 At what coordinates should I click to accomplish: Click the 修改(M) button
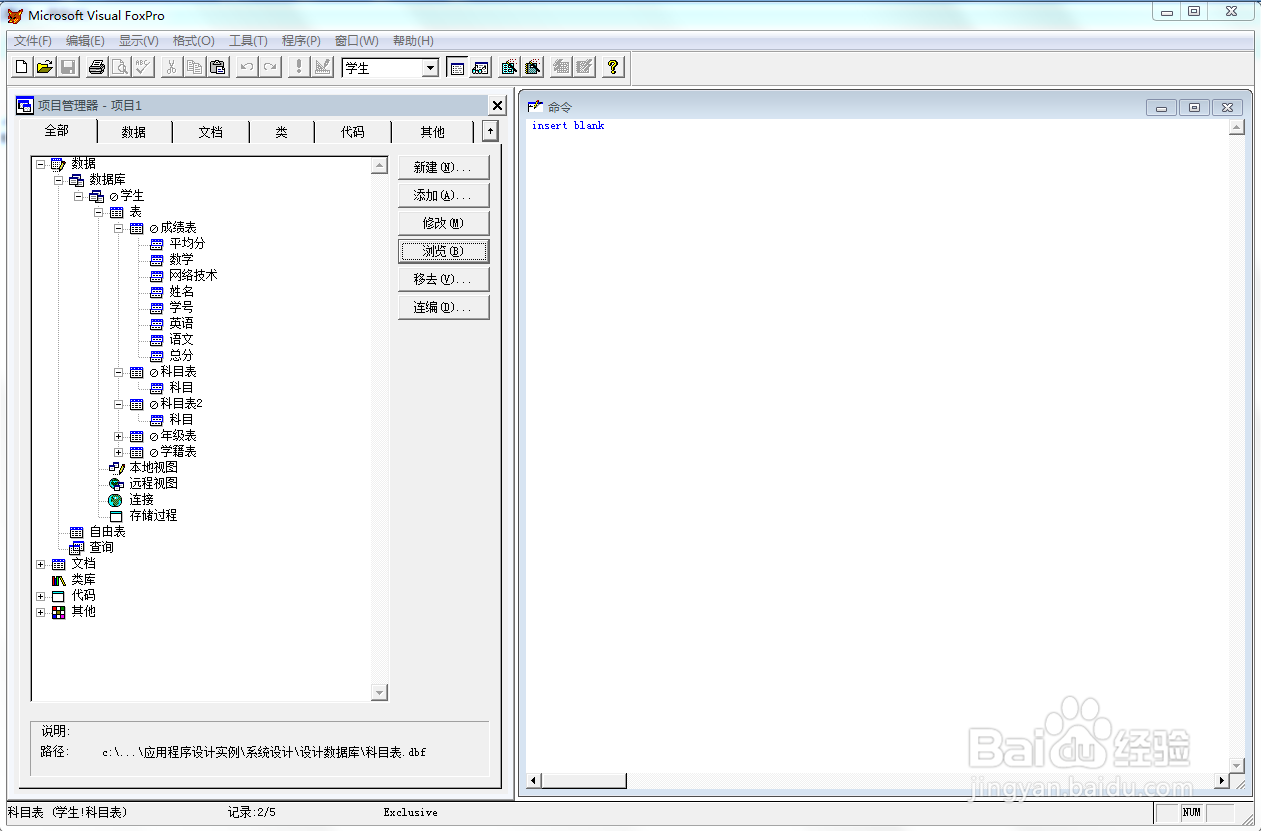pyautogui.click(x=443, y=223)
